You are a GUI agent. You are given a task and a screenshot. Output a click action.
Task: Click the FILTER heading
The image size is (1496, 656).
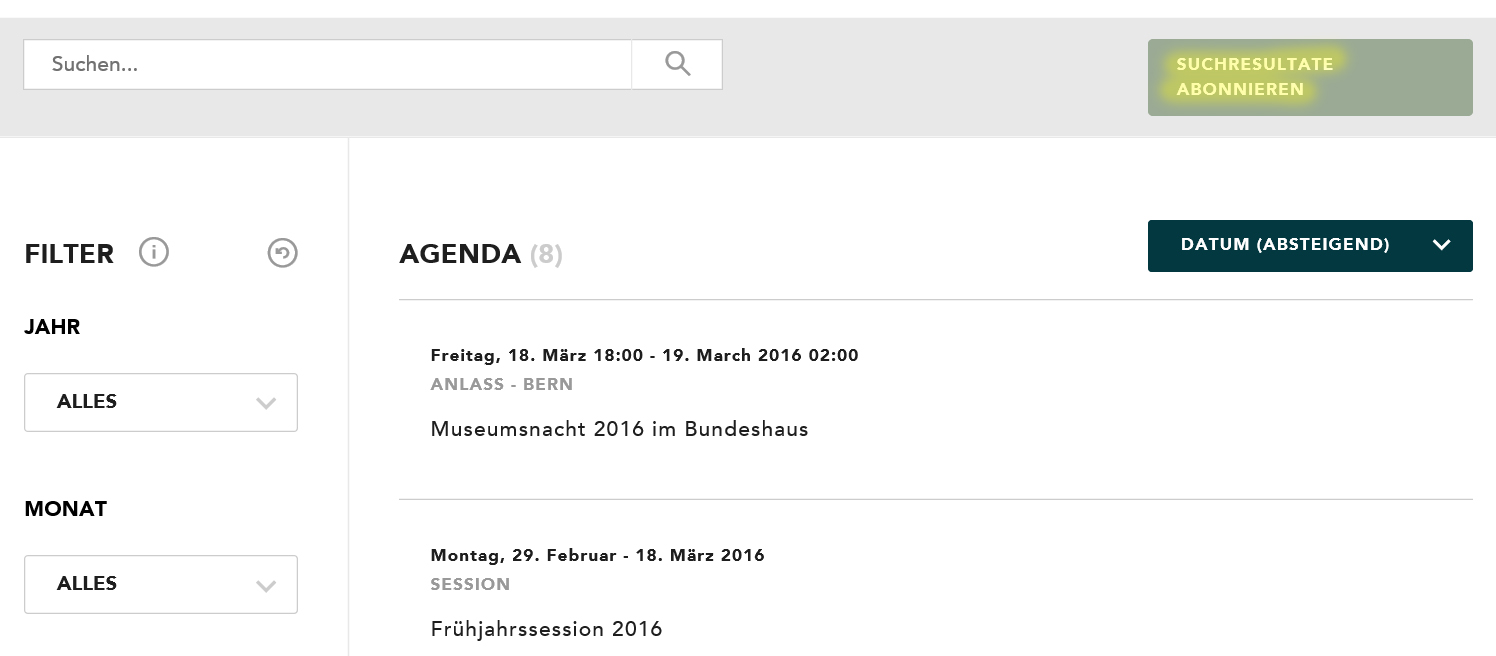point(69,254)
